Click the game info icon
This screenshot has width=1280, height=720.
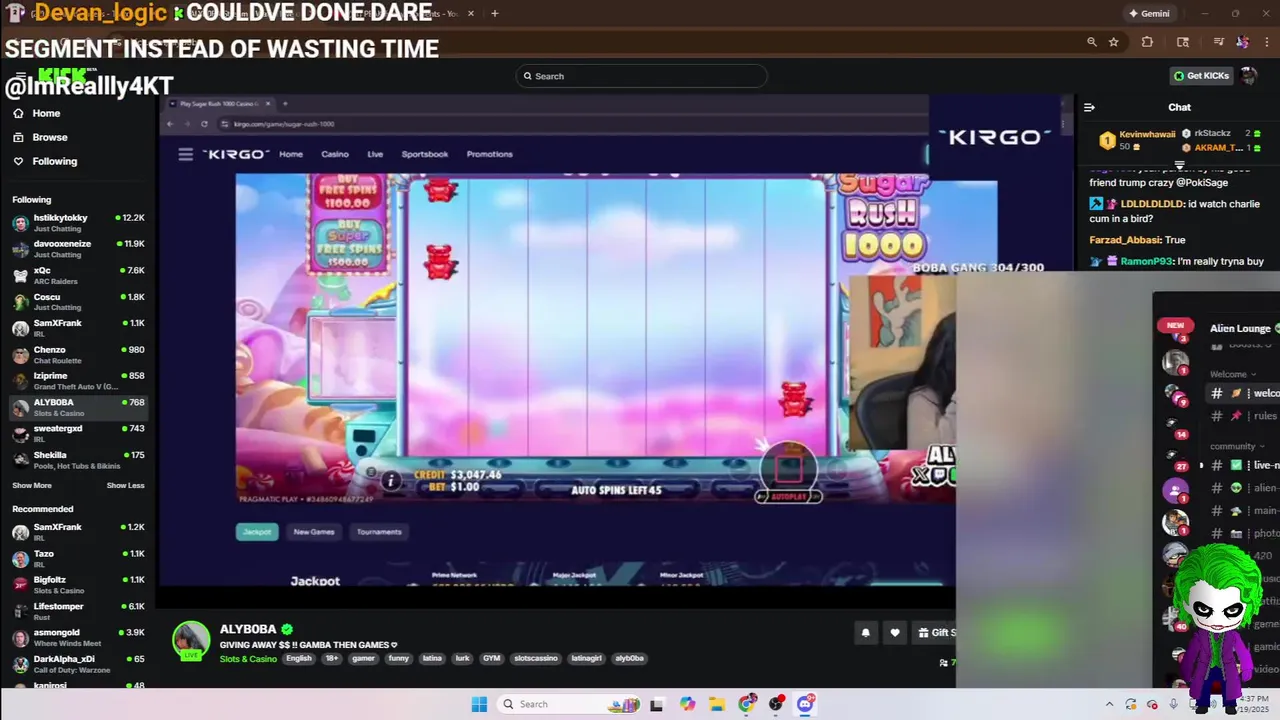tap(391, 481)
